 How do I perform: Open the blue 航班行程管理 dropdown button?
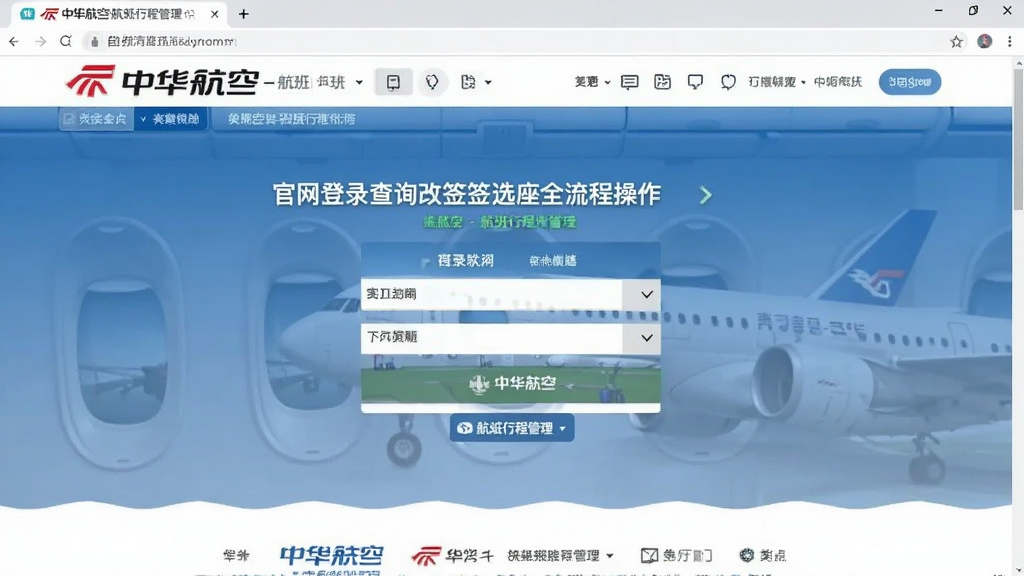[x=512, y=428]
